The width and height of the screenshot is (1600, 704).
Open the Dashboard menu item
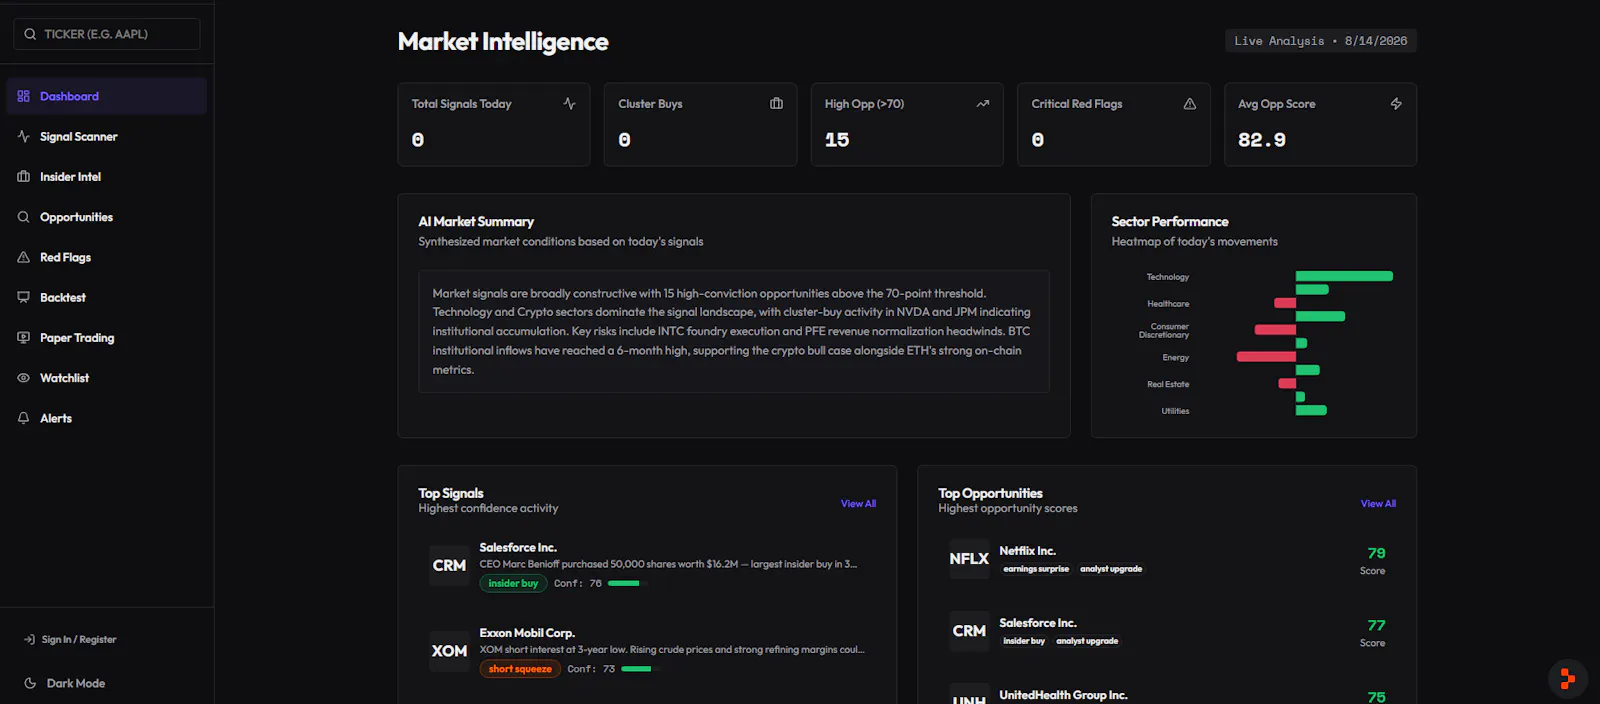(107, 96)
